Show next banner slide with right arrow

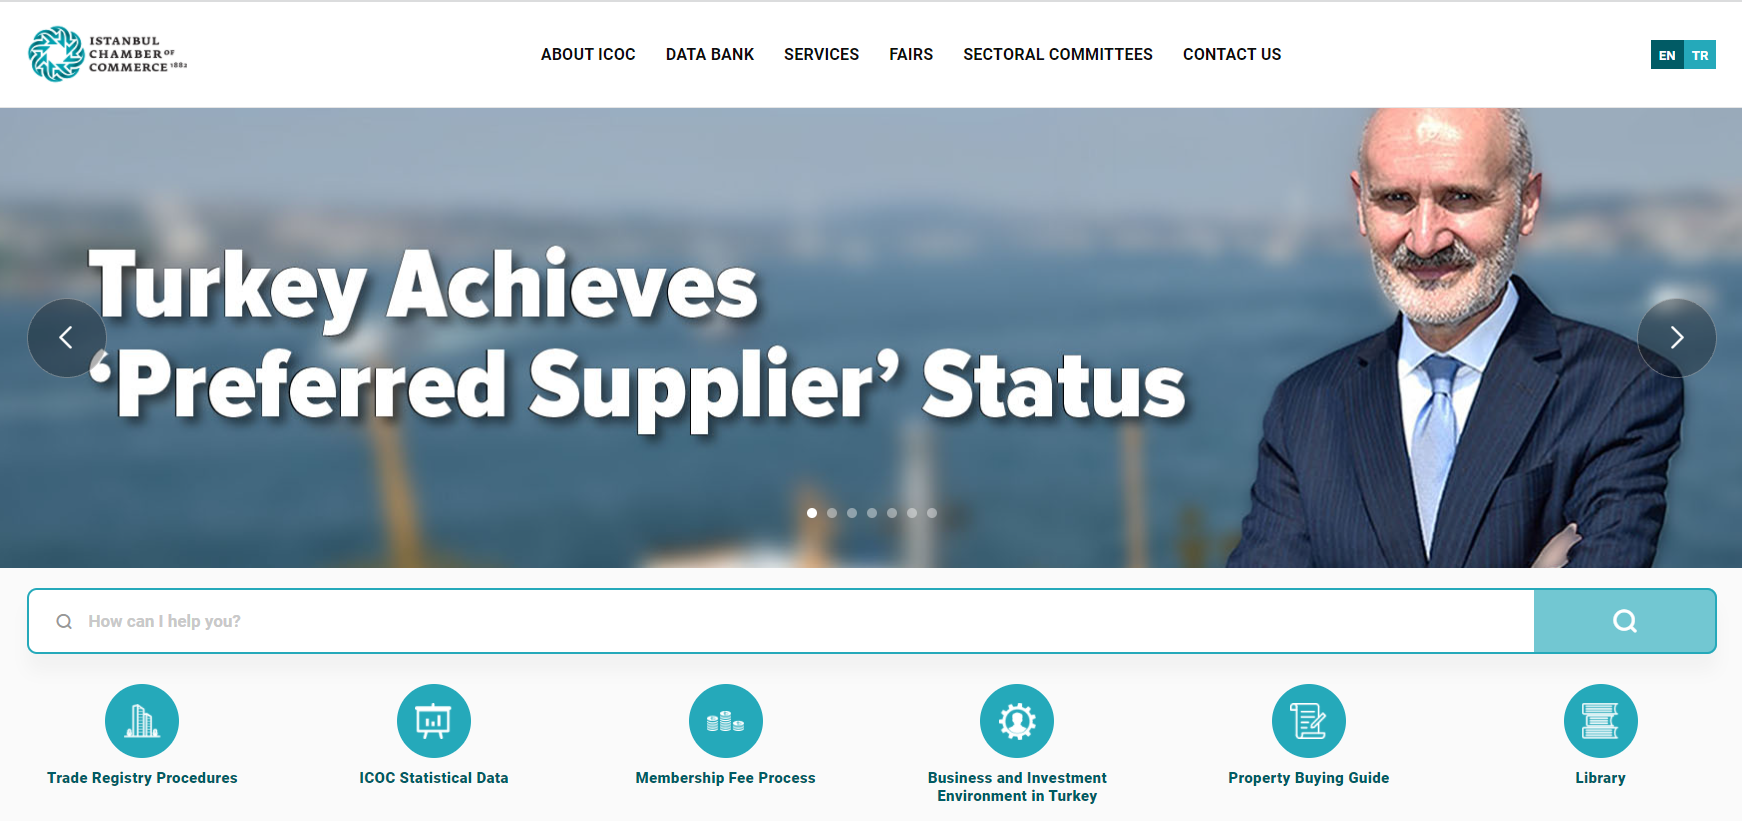click(1677, 338)
